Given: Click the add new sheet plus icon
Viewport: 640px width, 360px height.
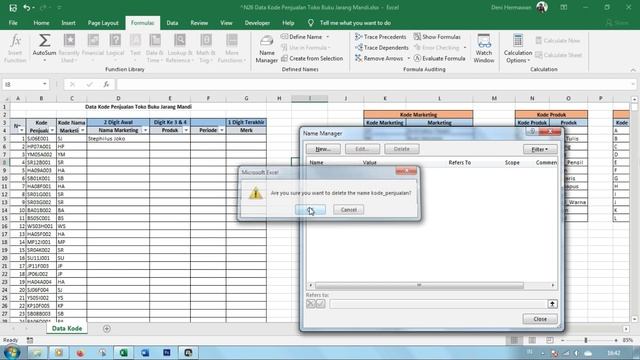Looking at the screenshot, I should pyautogui.click(x=107, y=329).
